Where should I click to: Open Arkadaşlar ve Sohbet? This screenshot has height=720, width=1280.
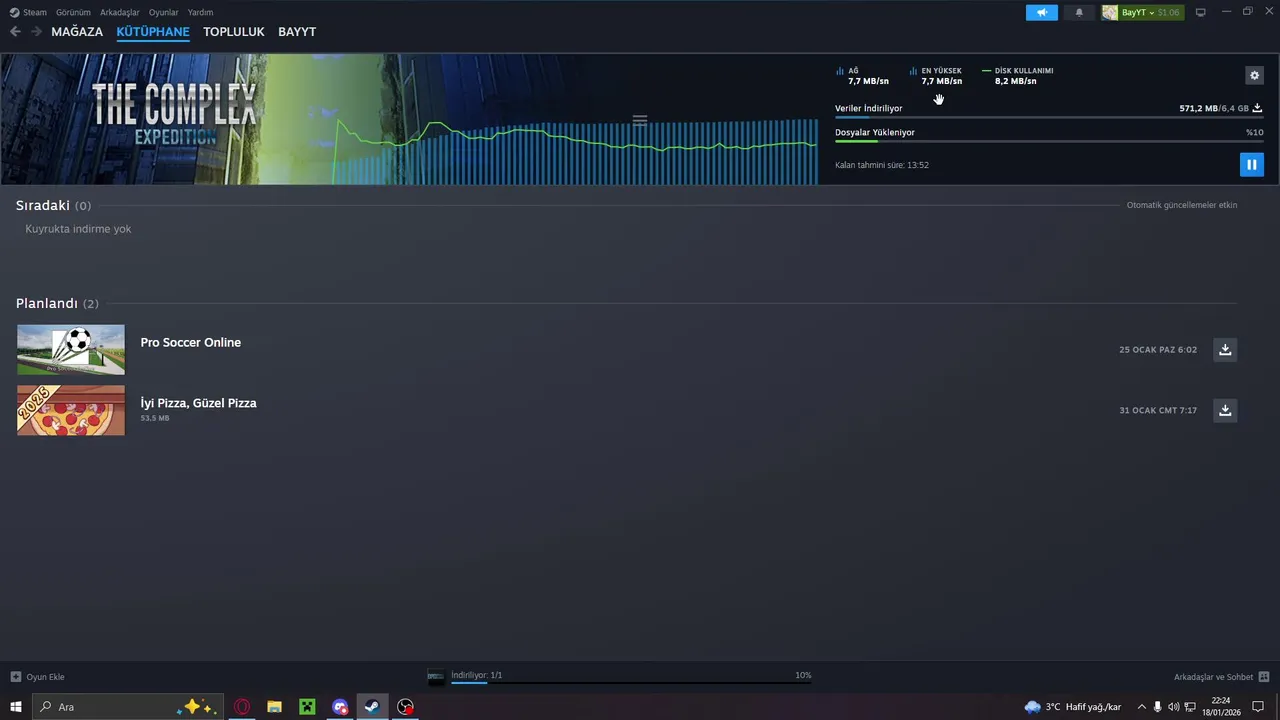[1221, 677]
